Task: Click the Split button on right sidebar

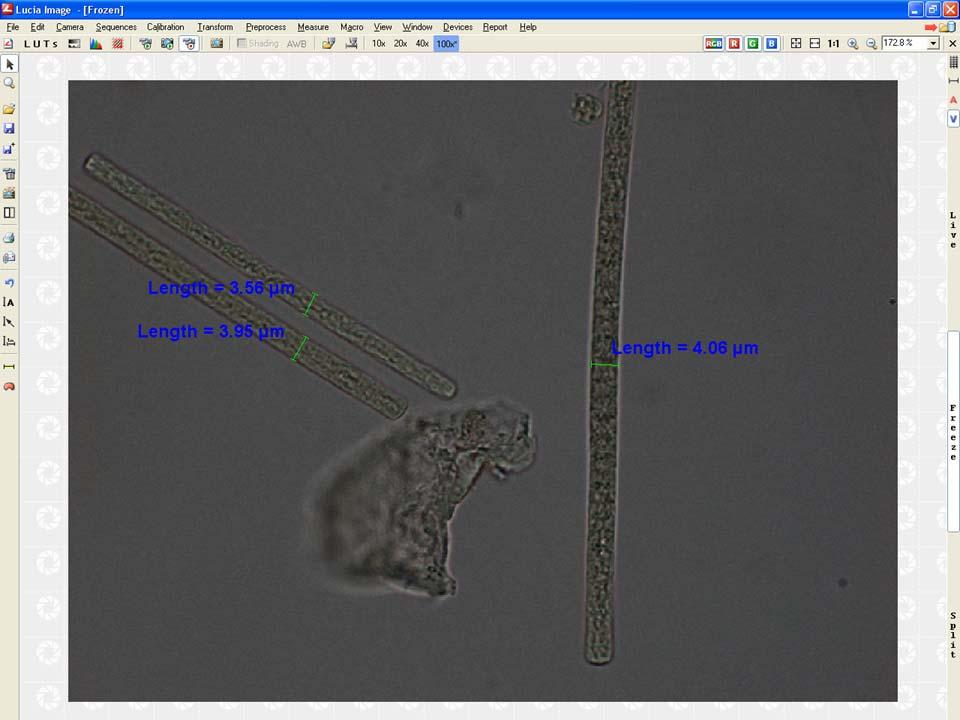Action: click(953, 635)
